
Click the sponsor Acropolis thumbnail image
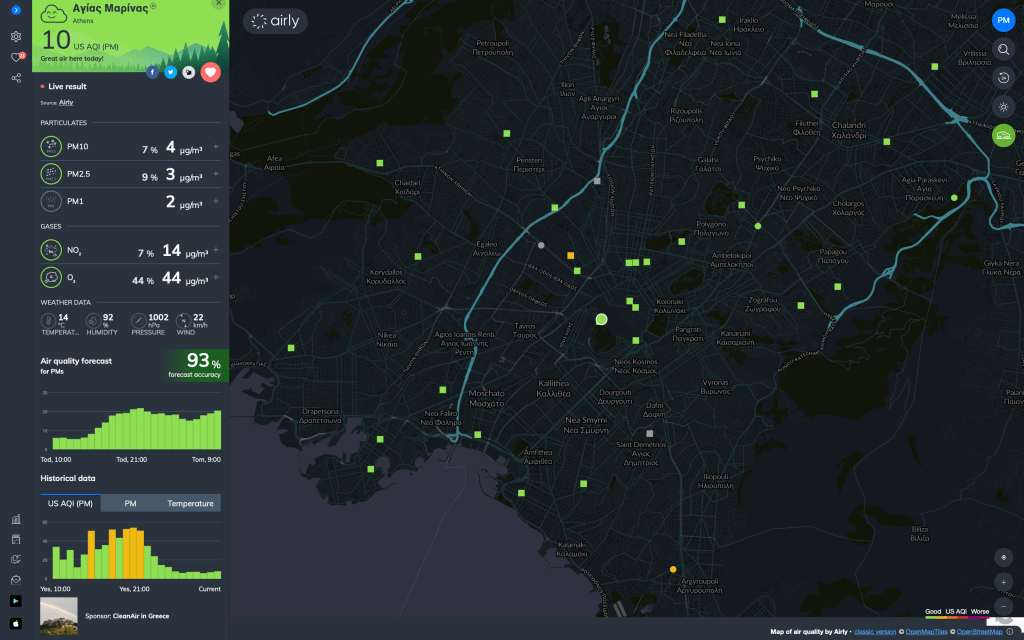pos(58,616)
